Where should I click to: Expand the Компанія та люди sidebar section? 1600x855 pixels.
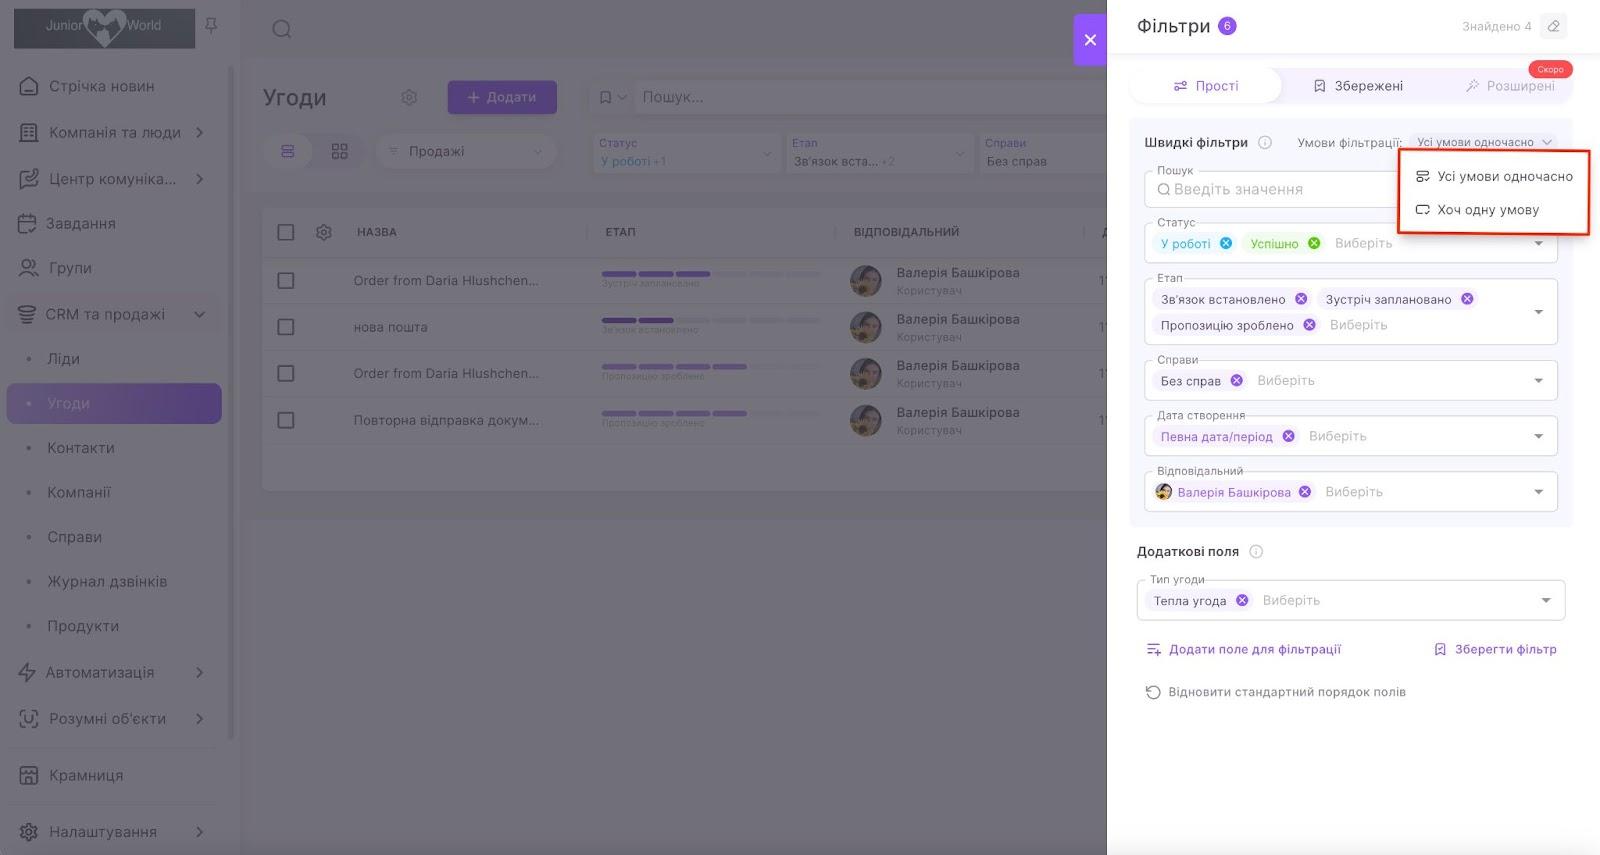coord(200,132)
